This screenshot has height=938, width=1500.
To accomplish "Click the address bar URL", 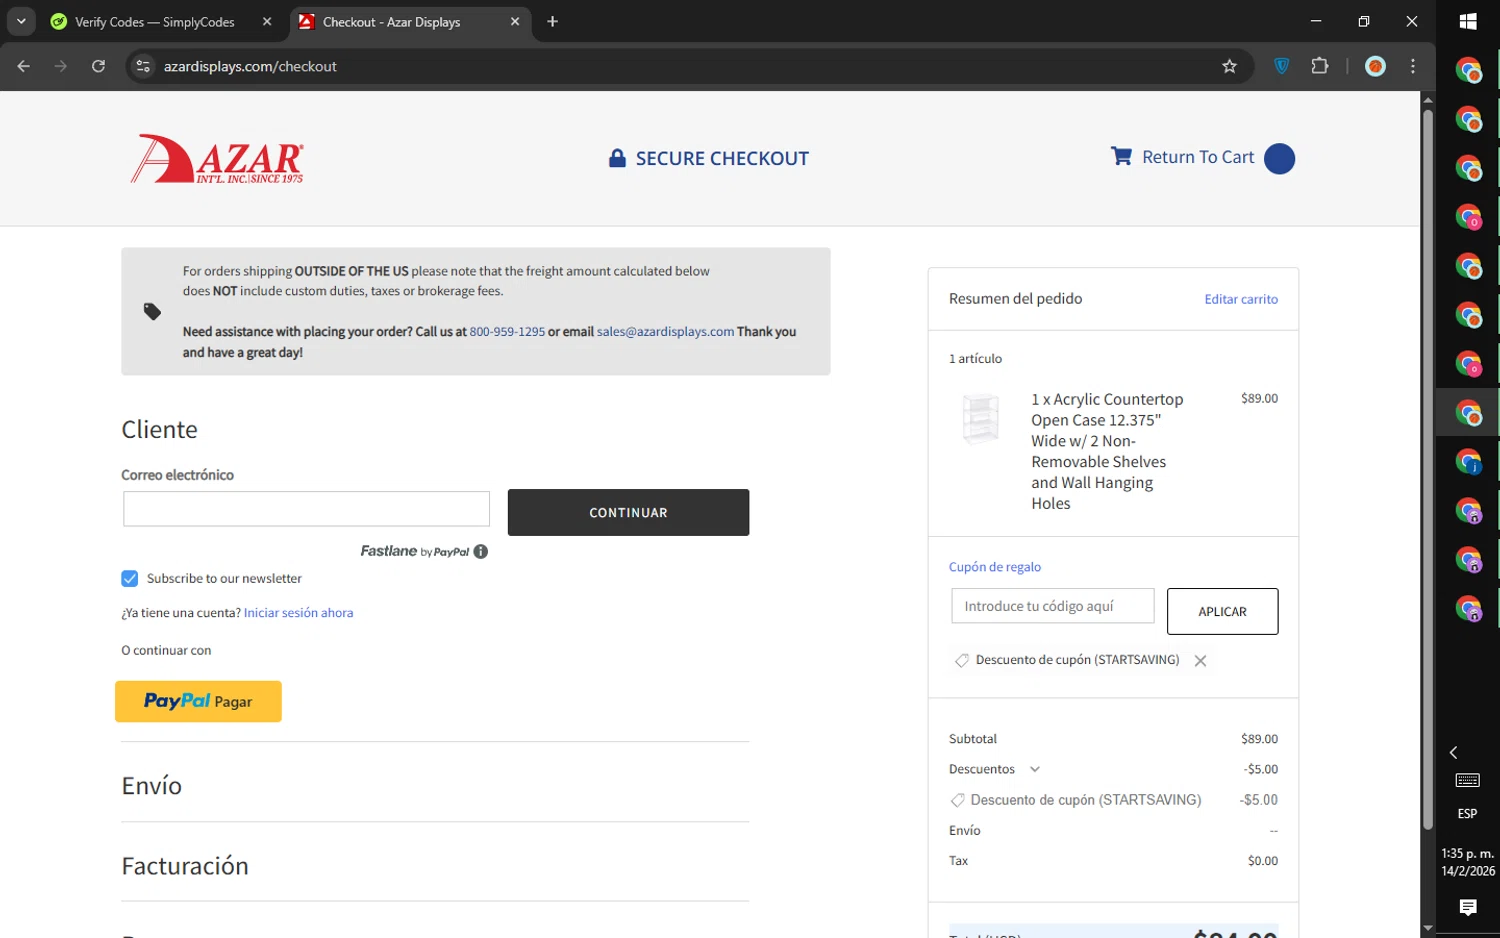I will (x=250, y=66).
